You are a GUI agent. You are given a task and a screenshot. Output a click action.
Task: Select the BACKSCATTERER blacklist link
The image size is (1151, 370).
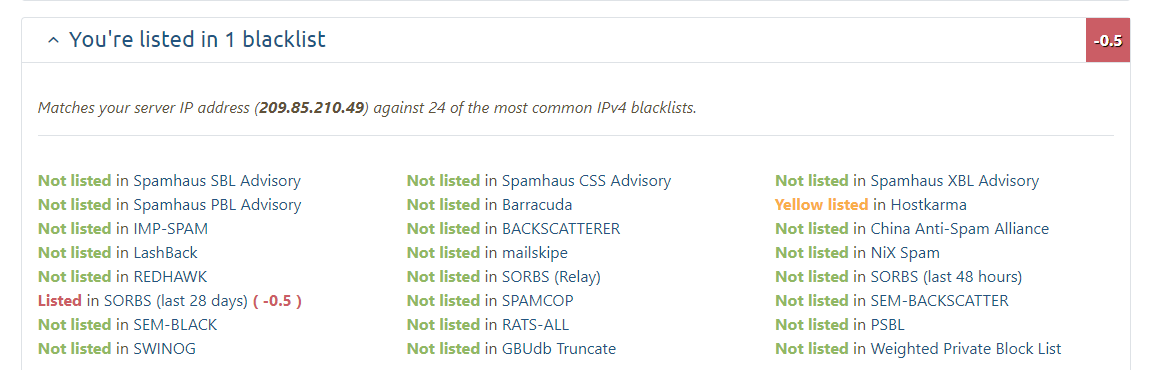(562, 229)
